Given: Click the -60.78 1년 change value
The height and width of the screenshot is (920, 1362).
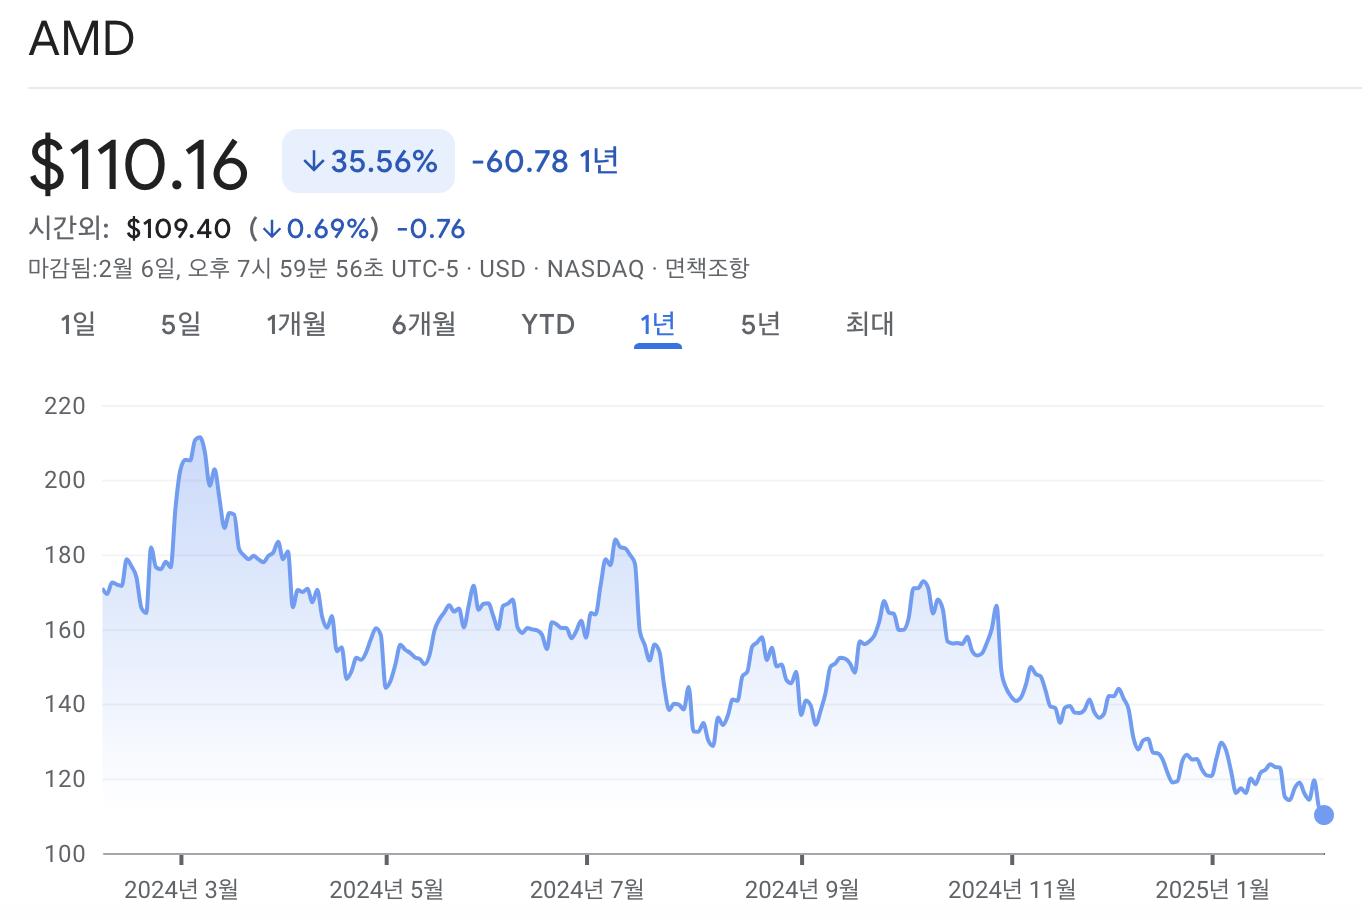Looking at the screenshot, I should (x=543, y=161).
